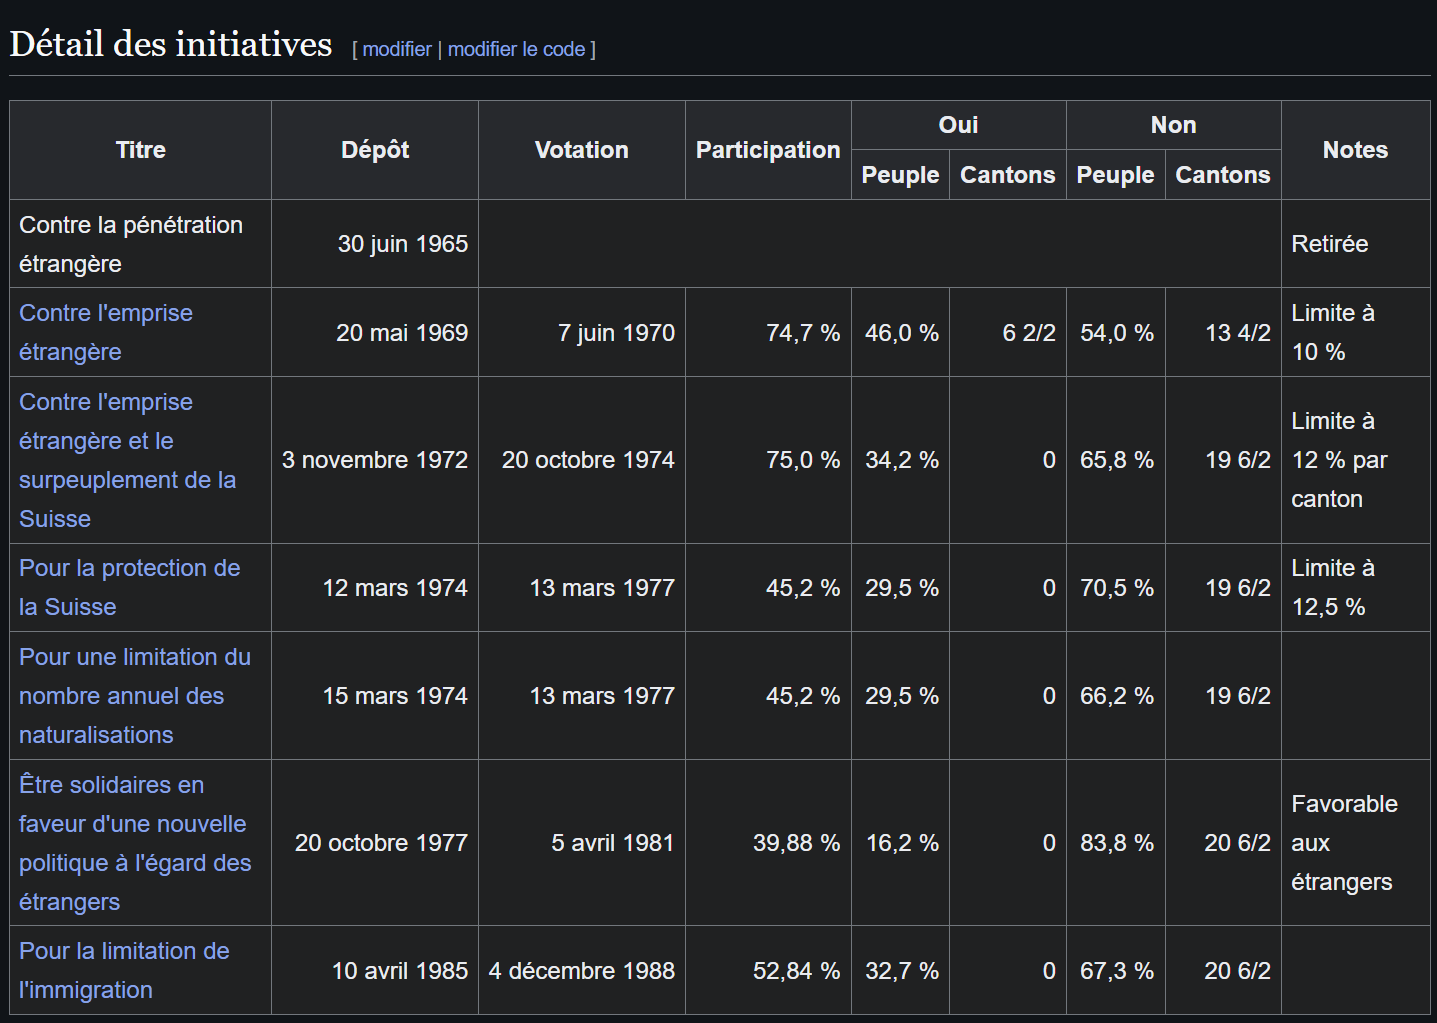Click the '52,84 %' participation cell
This screenshot has width=1437, height=1023.
point(768,970)
